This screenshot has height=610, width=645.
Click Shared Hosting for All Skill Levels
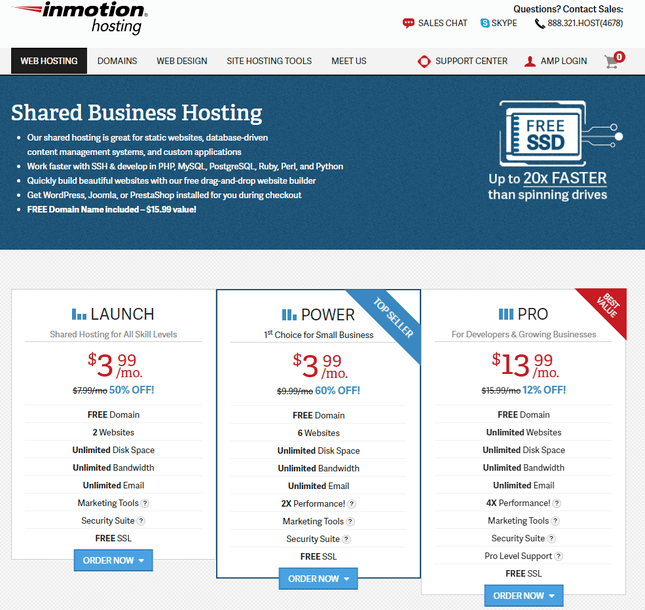[x=114, y=334]
